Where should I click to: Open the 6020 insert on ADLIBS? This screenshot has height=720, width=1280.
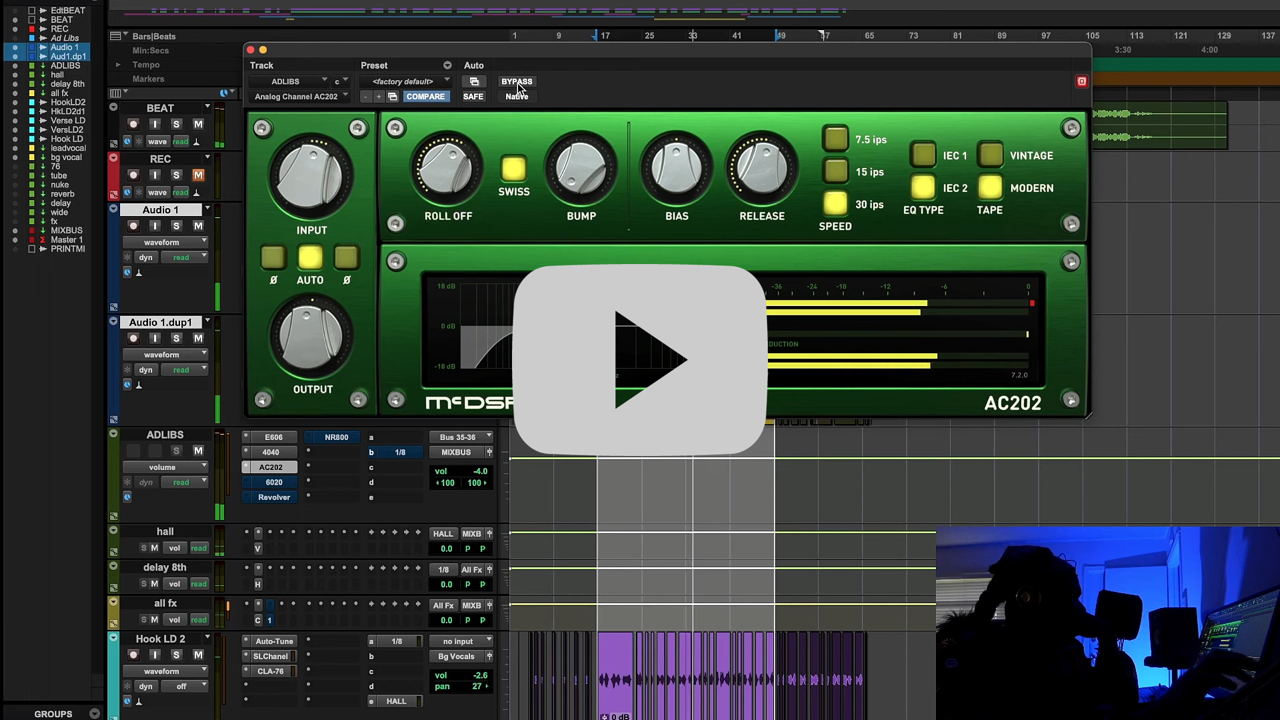(x=273, y=482)
